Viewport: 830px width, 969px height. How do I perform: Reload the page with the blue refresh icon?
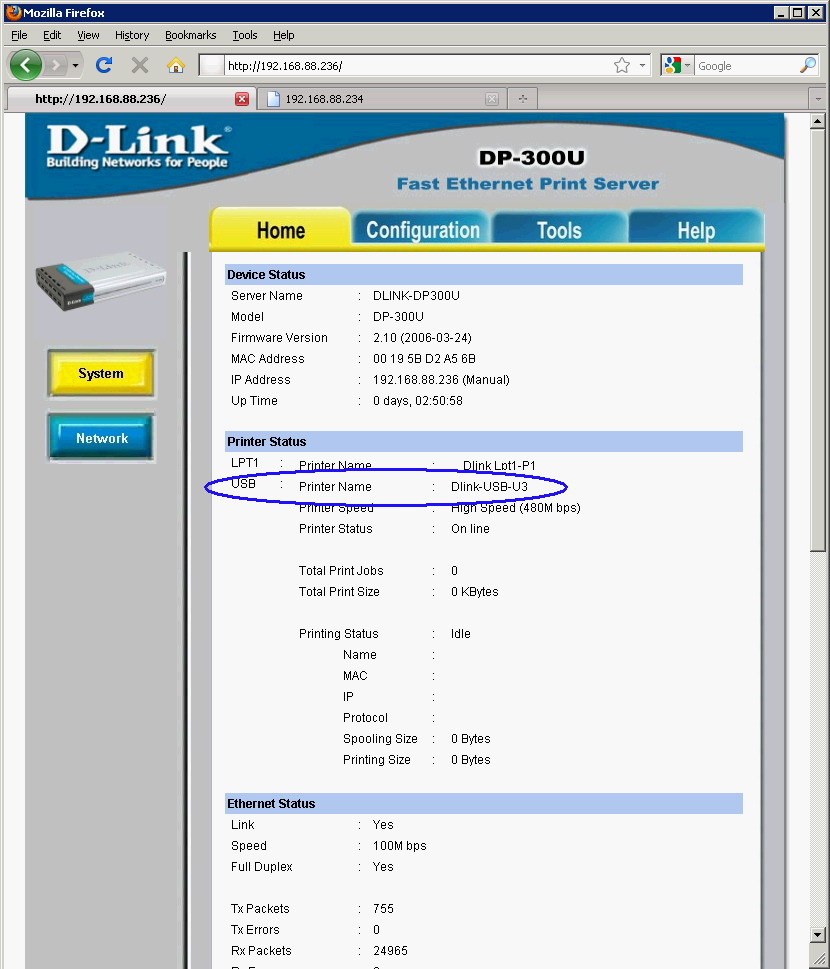[x=104, y=65]
